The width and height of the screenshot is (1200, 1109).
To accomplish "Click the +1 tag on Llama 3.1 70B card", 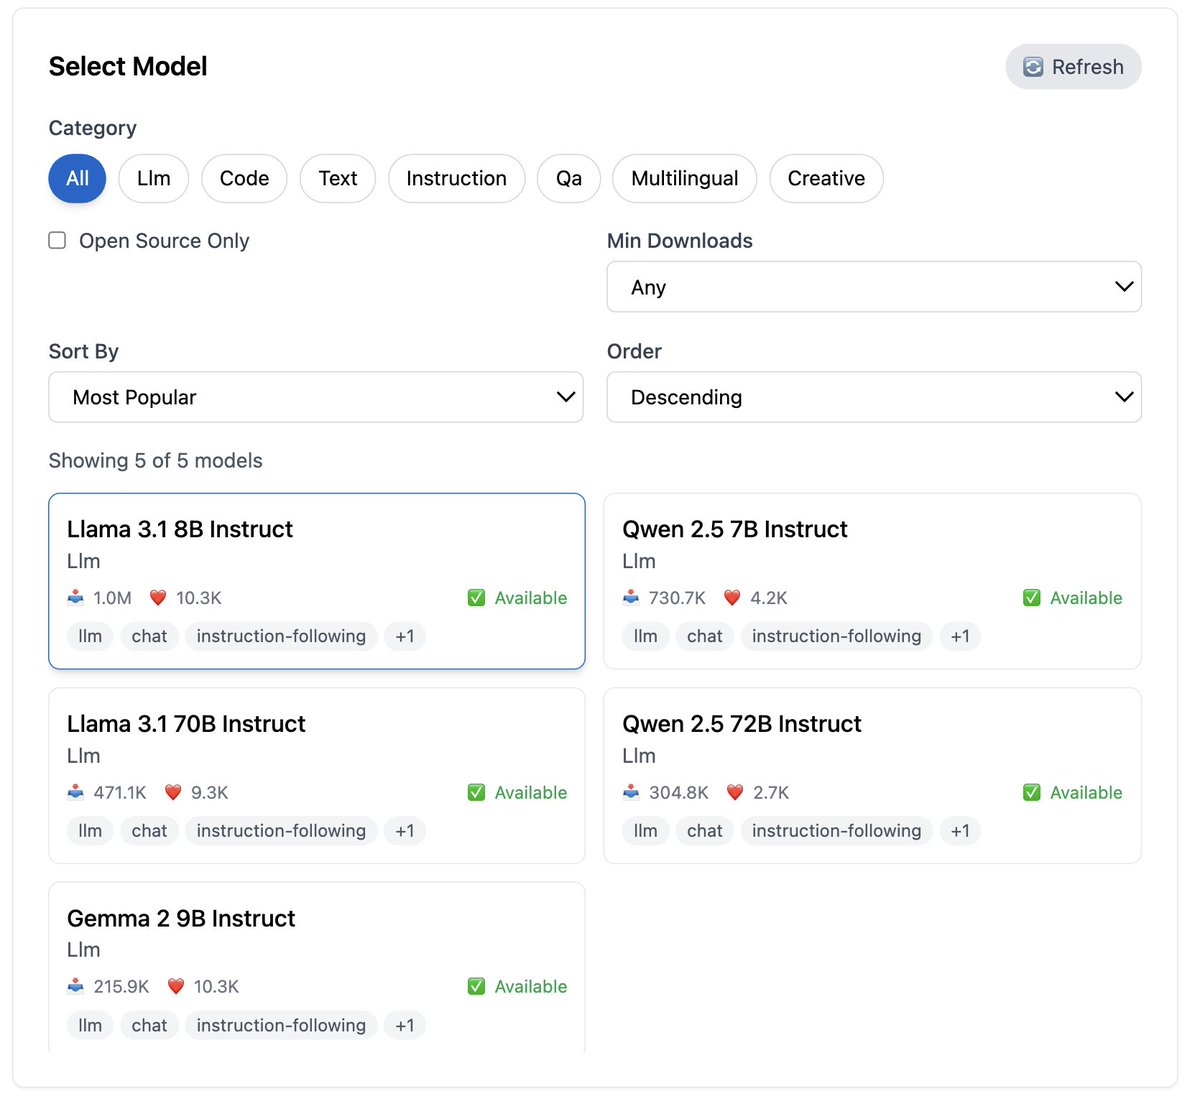I will coord(405,831).
